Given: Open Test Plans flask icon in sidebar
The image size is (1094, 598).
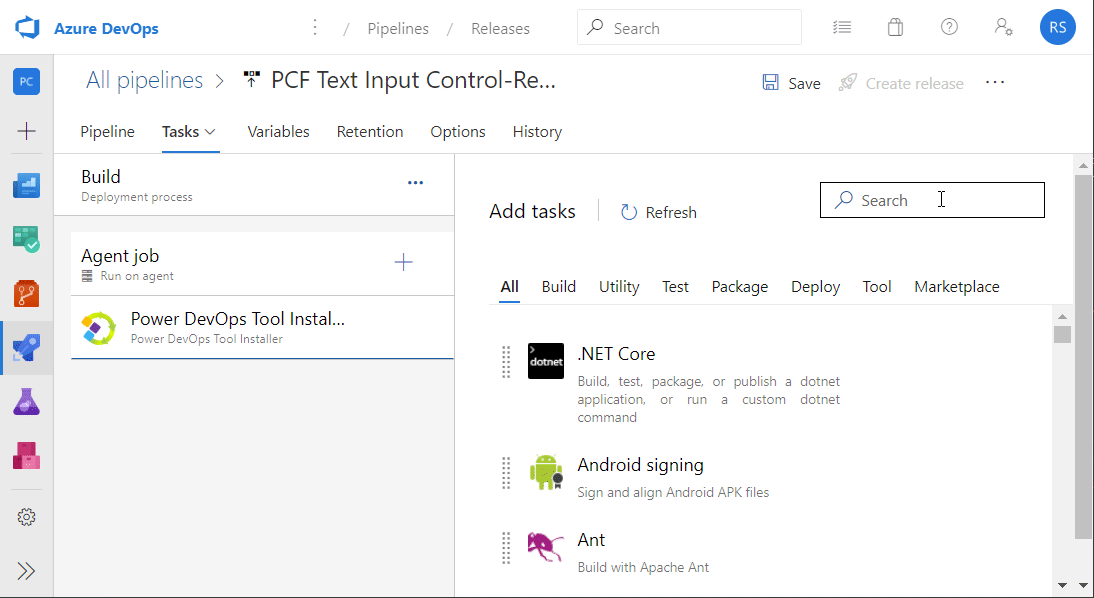Looking at the screenshot, I should [27, 402].
